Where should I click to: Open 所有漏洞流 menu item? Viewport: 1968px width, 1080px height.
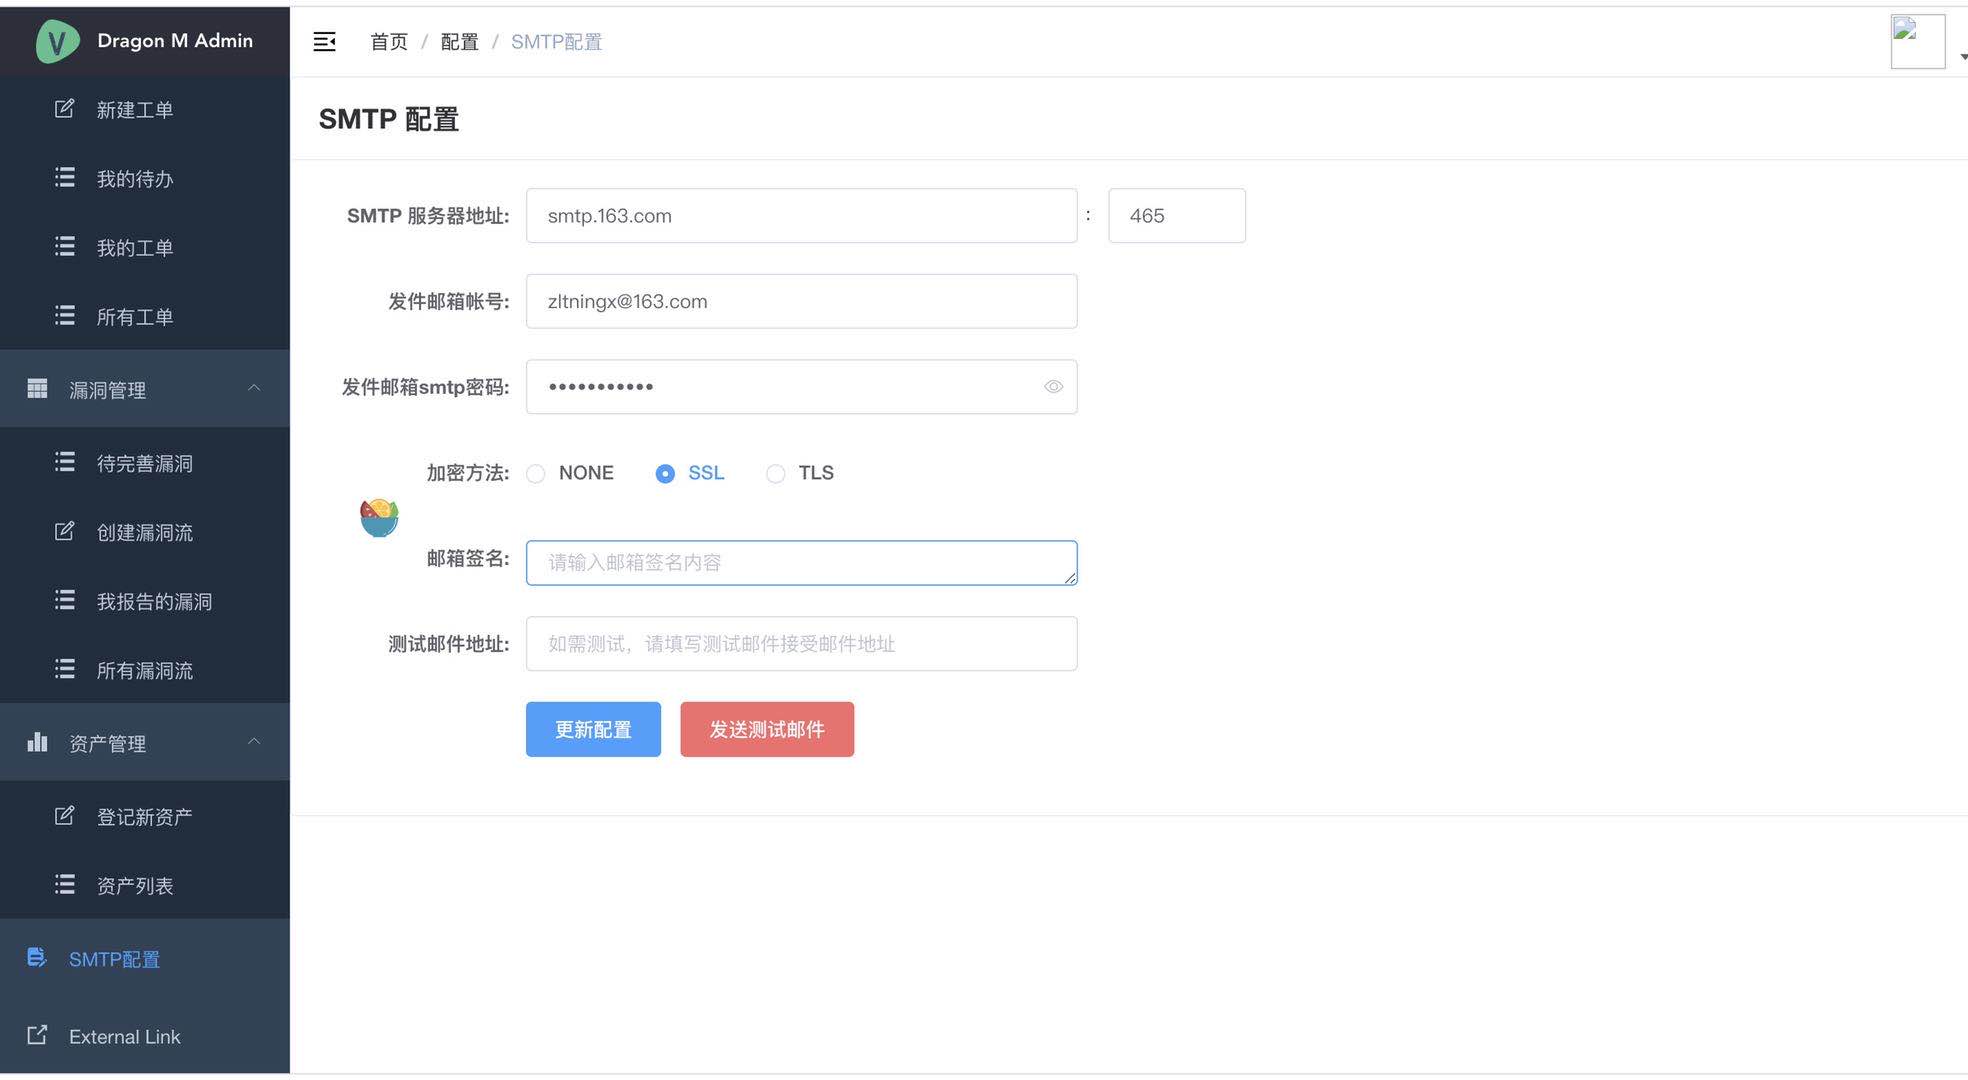(144, 670)
